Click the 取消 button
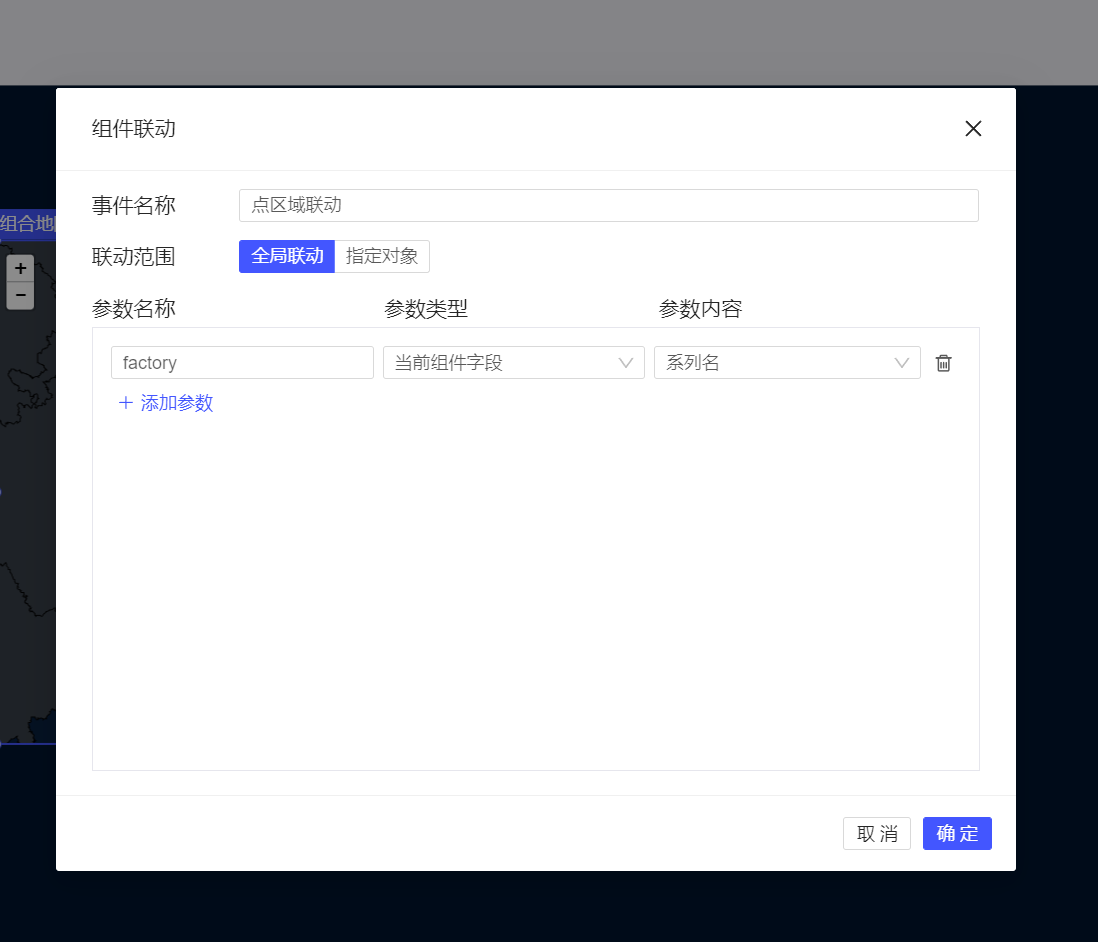Viewport: 1098px width, 942px height. coord(877,833)
